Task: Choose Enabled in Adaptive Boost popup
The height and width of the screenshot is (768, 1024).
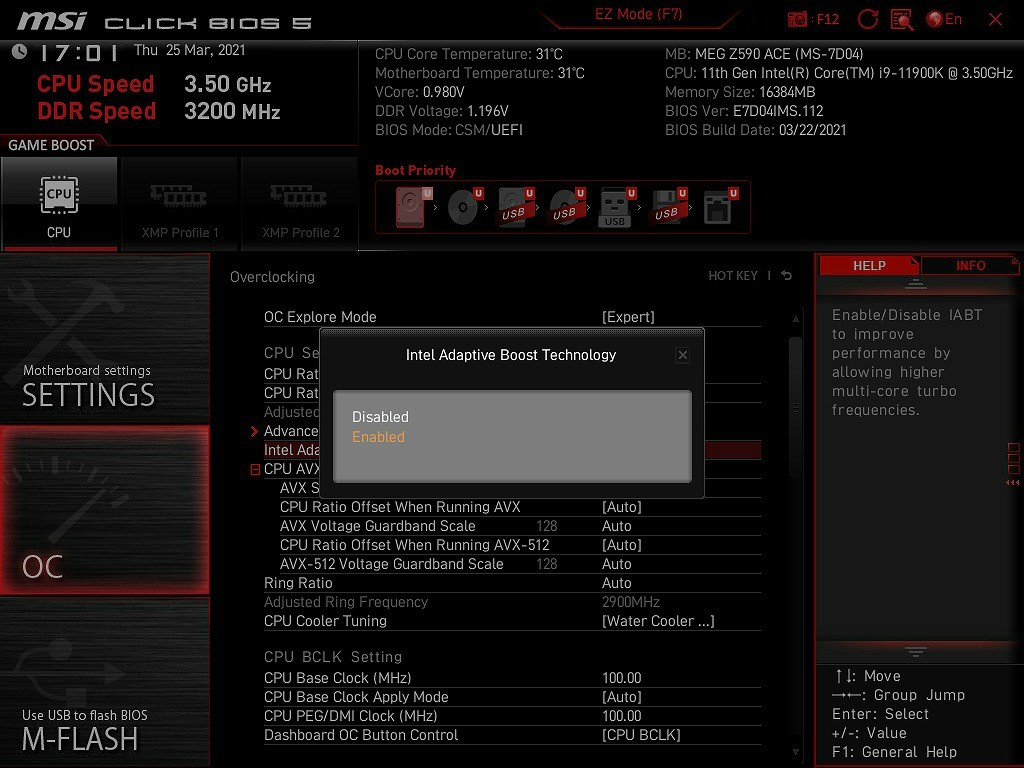Action: click(378, 437)
